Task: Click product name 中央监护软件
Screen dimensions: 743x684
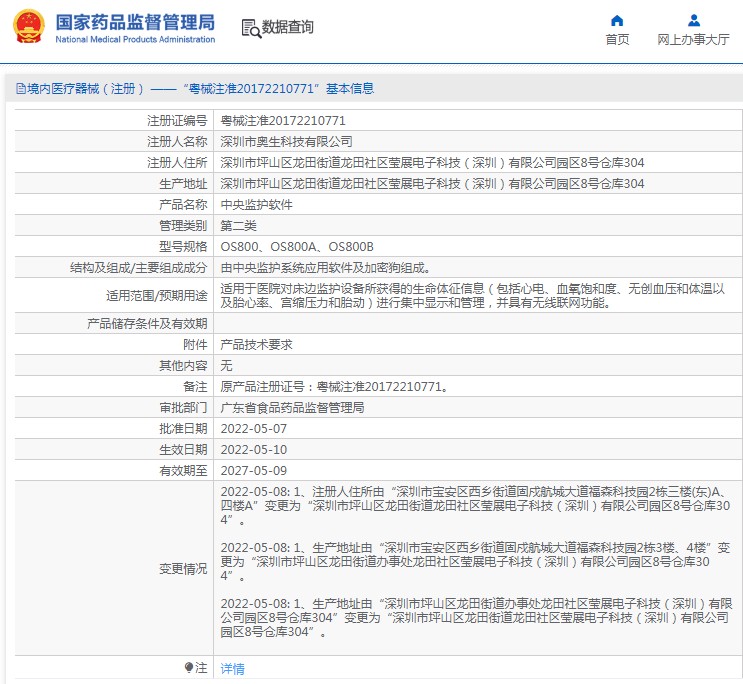Action: [256, 205]
